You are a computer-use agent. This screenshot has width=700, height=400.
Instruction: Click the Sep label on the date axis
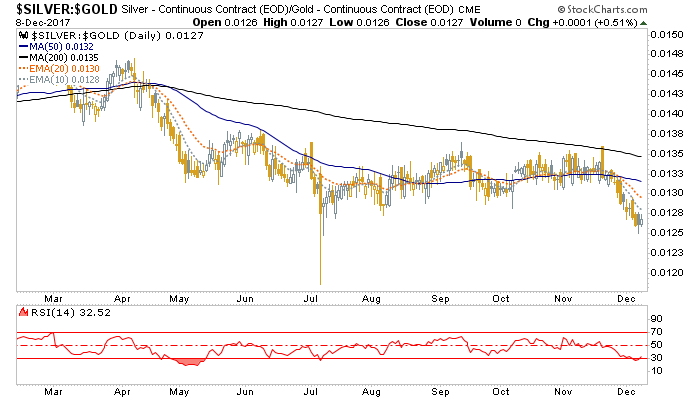(438, 298)
